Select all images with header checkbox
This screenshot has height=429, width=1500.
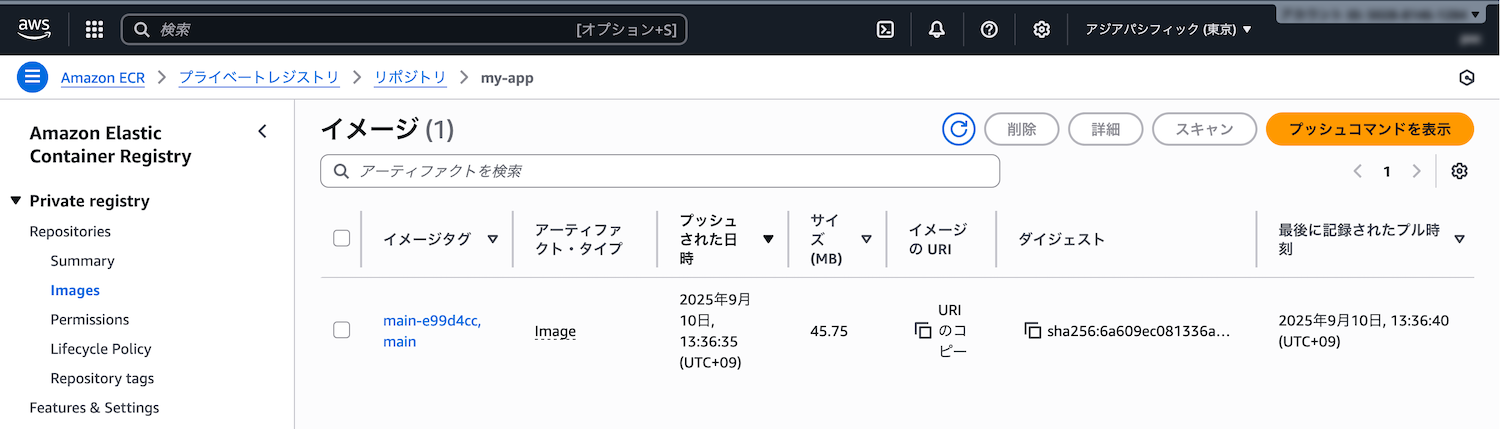coord(341,238)
